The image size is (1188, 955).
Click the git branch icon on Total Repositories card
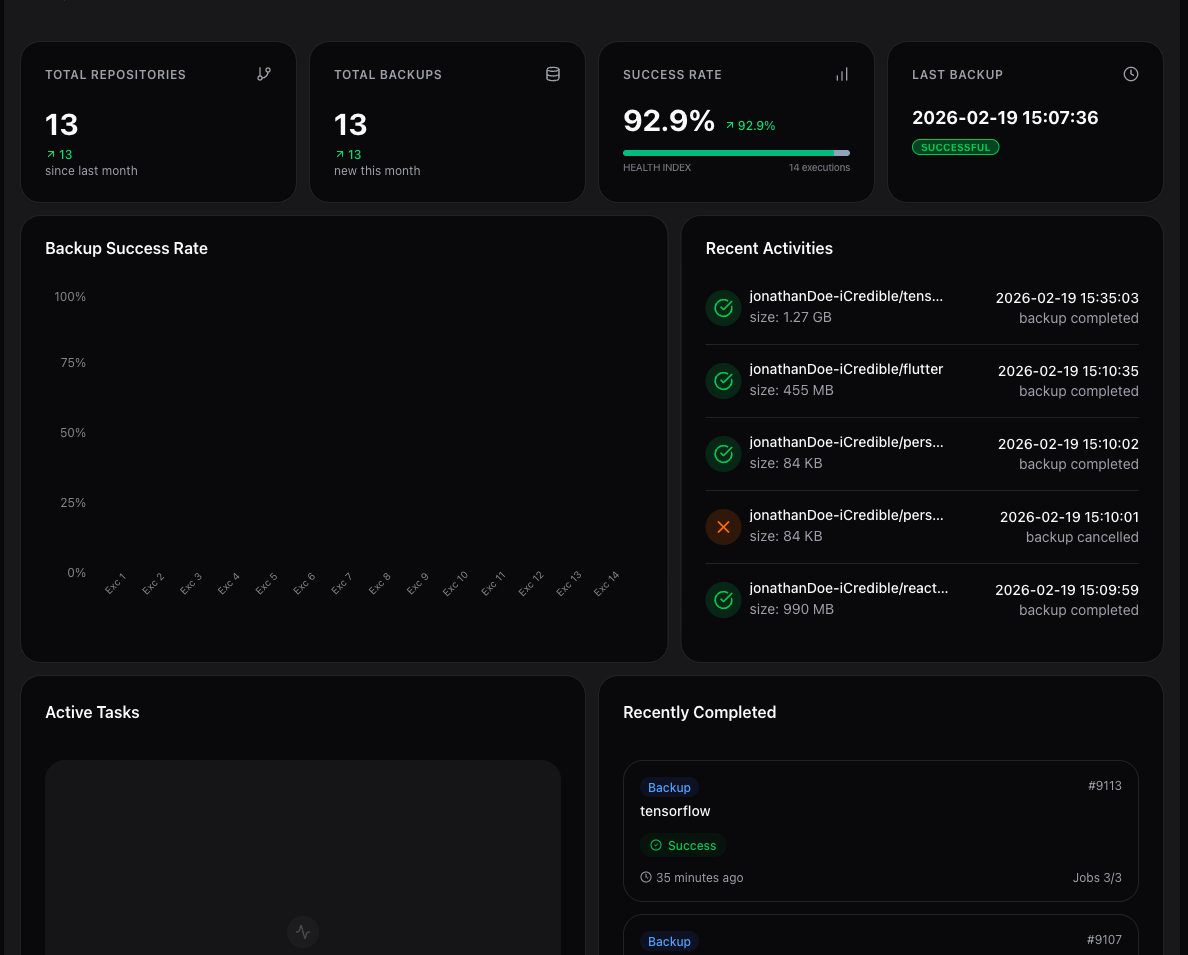pyautogui.click(x=264, y=74)
